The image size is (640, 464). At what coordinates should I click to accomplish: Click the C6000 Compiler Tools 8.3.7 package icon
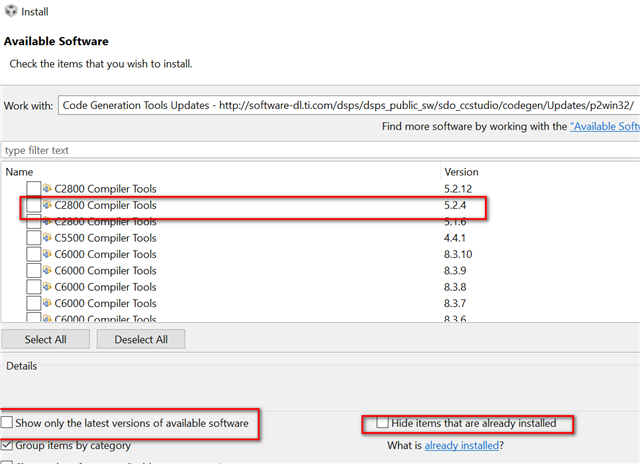(47, 303)
